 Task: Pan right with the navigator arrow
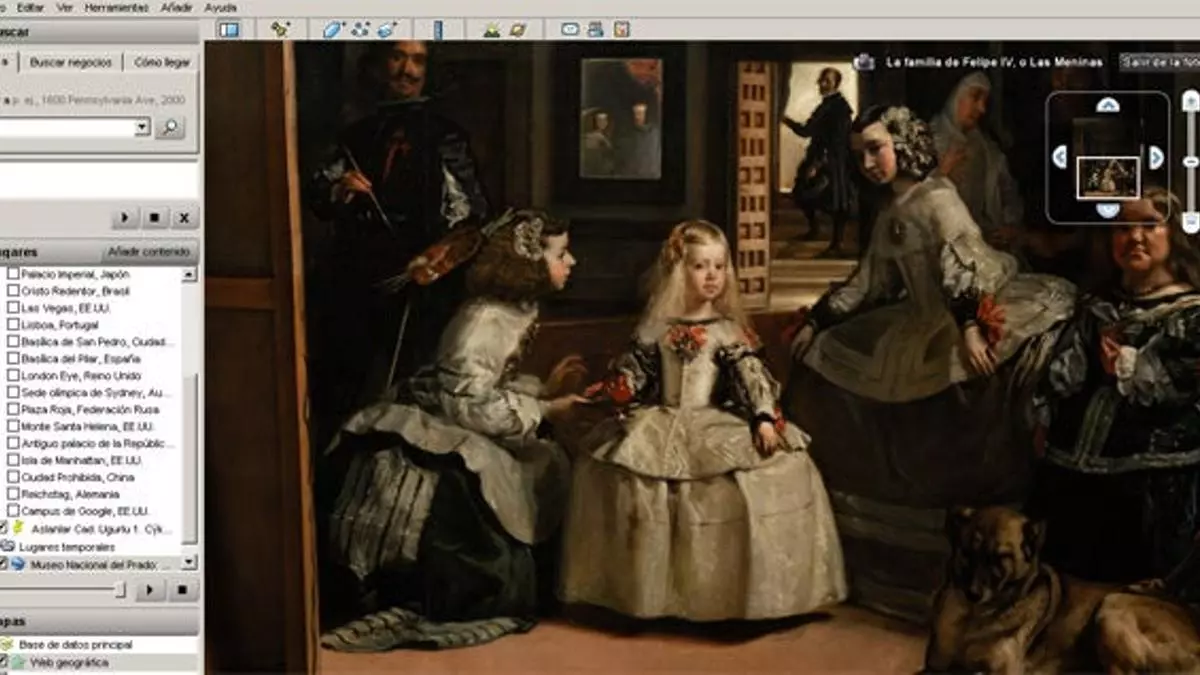tap(1157, 157)
